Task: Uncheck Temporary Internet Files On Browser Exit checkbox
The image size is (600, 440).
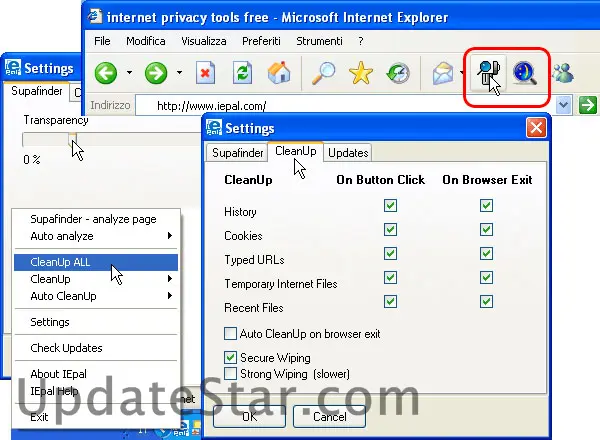Action: [486, 277]
